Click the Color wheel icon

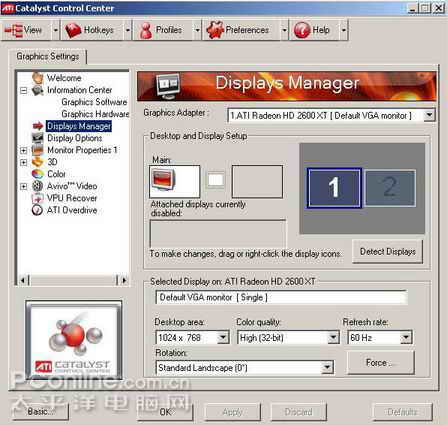(x=38, y=174)
